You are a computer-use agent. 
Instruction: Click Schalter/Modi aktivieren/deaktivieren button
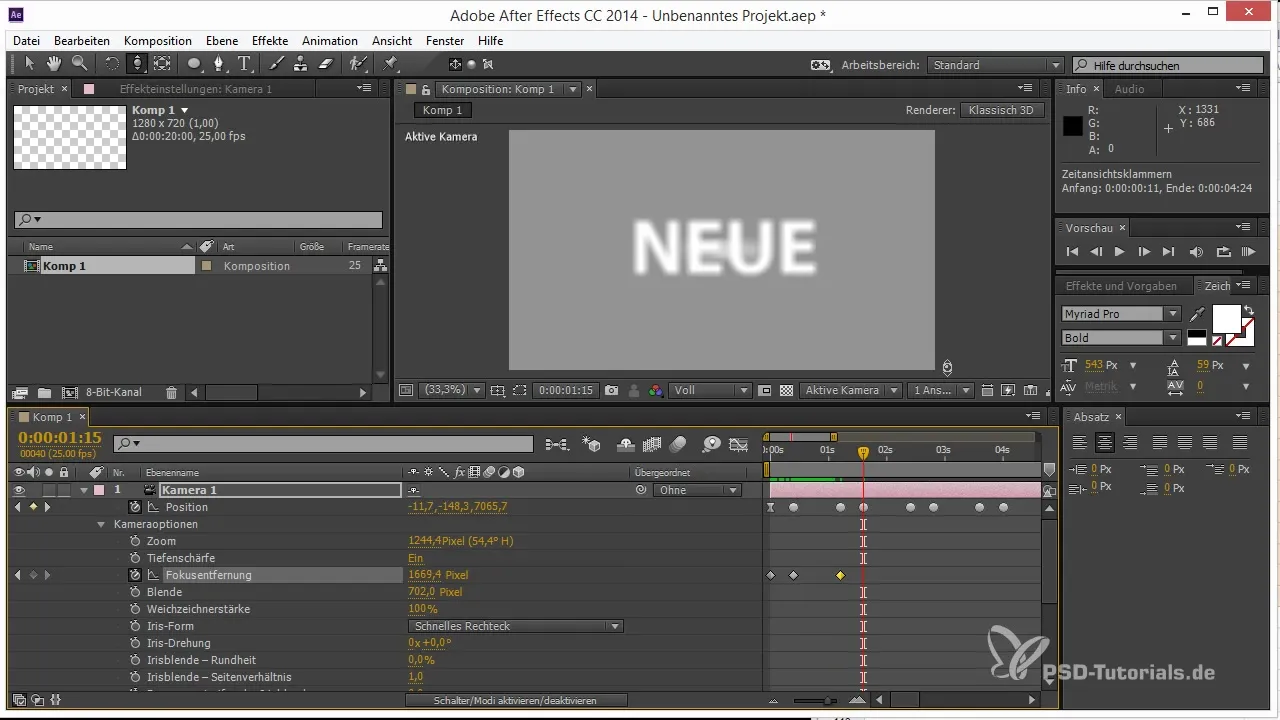(515, 701)
